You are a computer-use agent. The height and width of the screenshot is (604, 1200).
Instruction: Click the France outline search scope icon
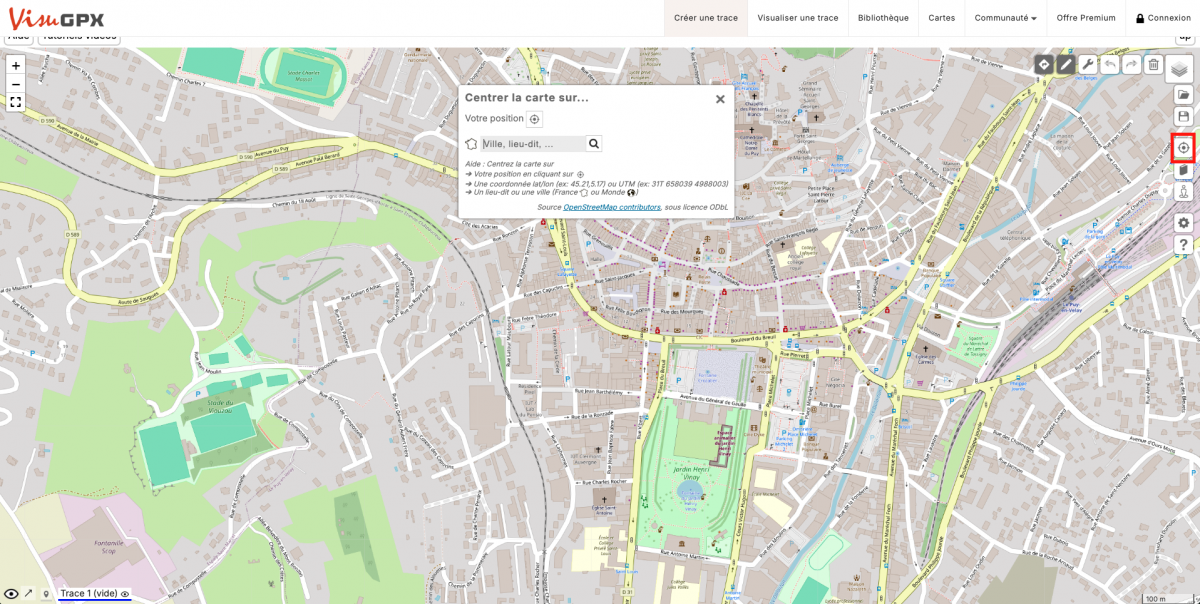tap(471, 144)
